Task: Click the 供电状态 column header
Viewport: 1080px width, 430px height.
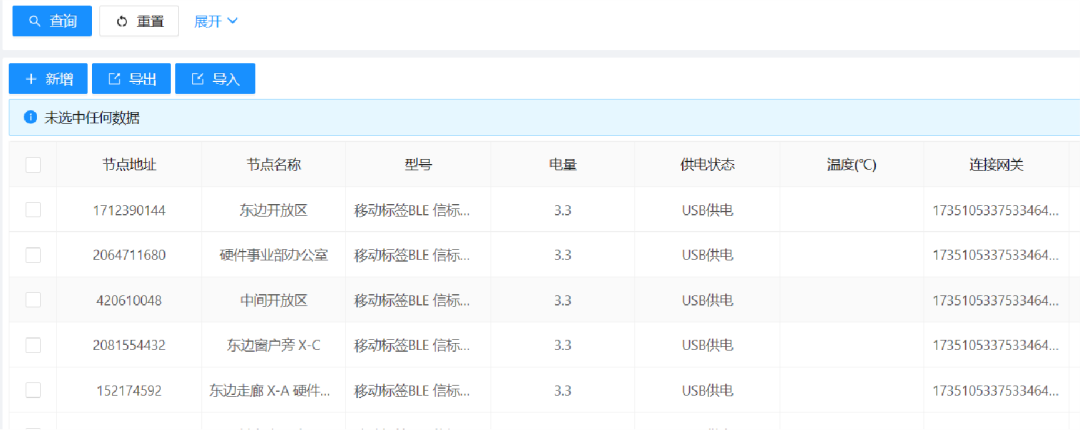Action: (x=707, y=165)
